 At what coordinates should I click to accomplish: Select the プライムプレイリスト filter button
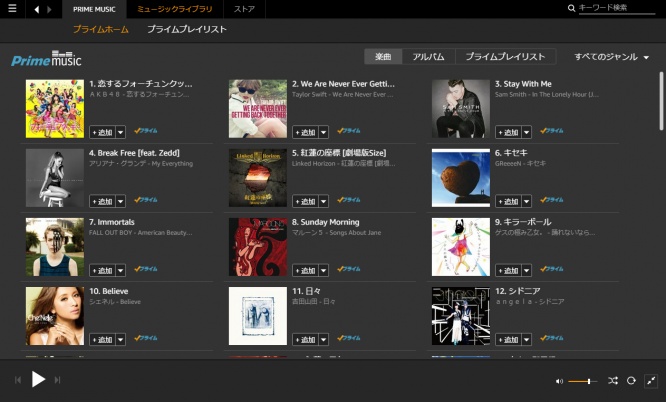point(505,57)
